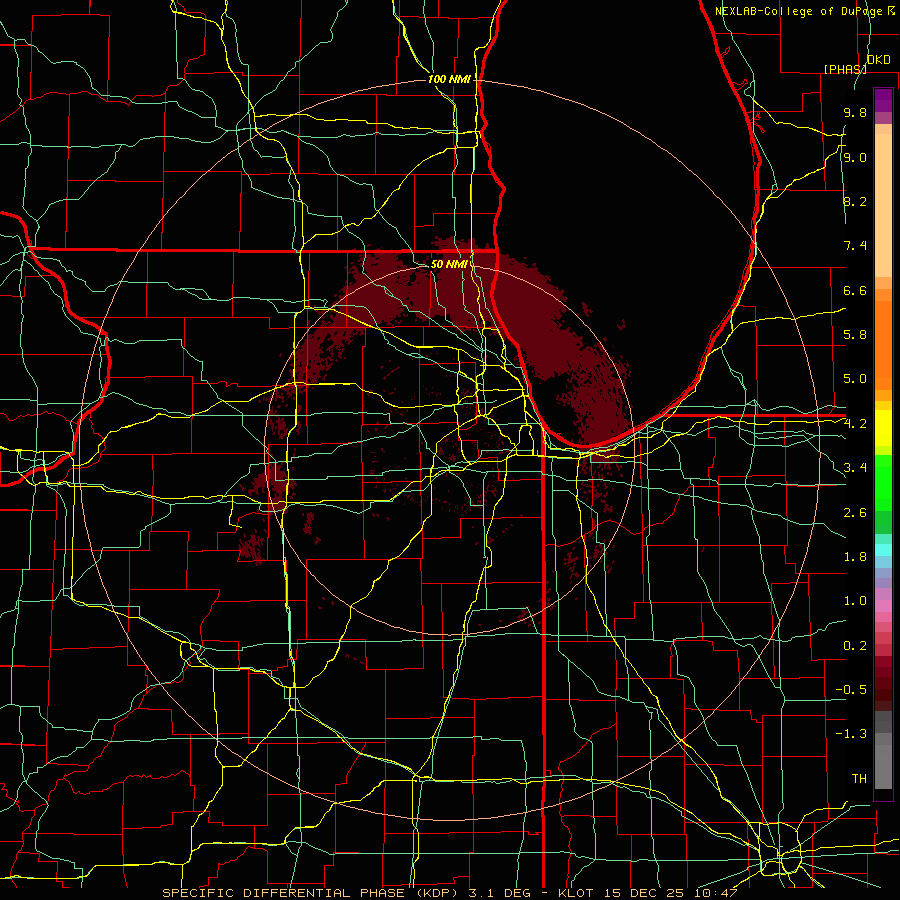
Task: Pick the cyan segment of the color bar
Action: pos(883,550)
